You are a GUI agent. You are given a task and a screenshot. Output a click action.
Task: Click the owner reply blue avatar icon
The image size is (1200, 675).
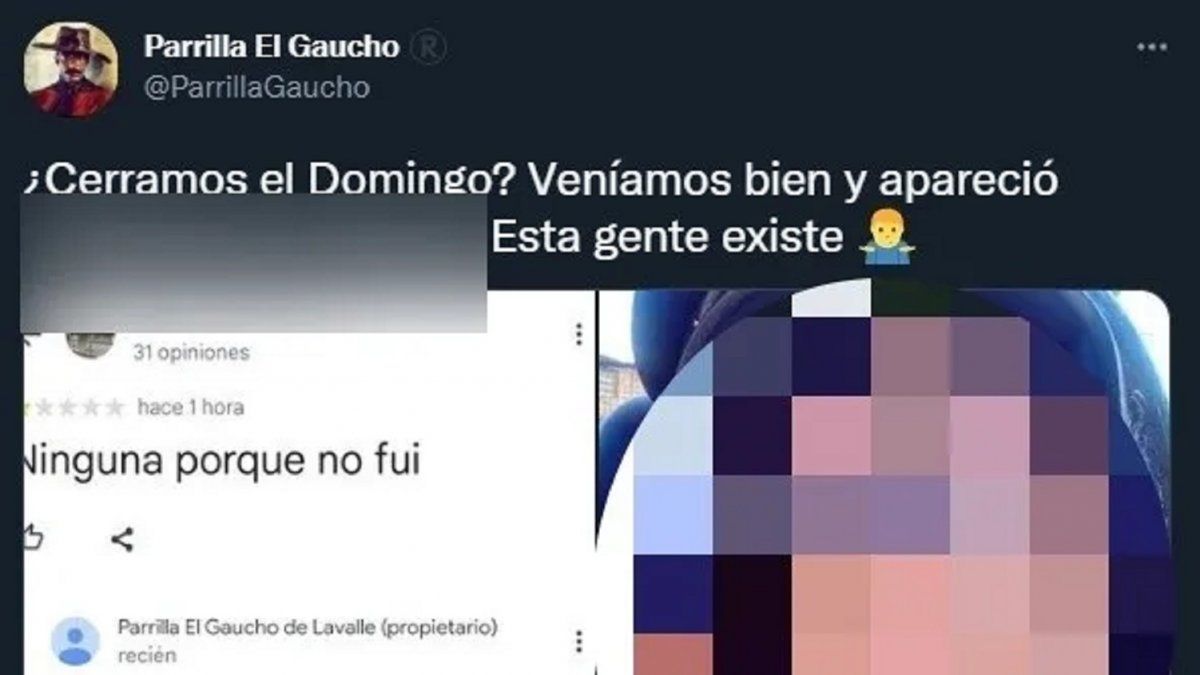click(76, 641)
